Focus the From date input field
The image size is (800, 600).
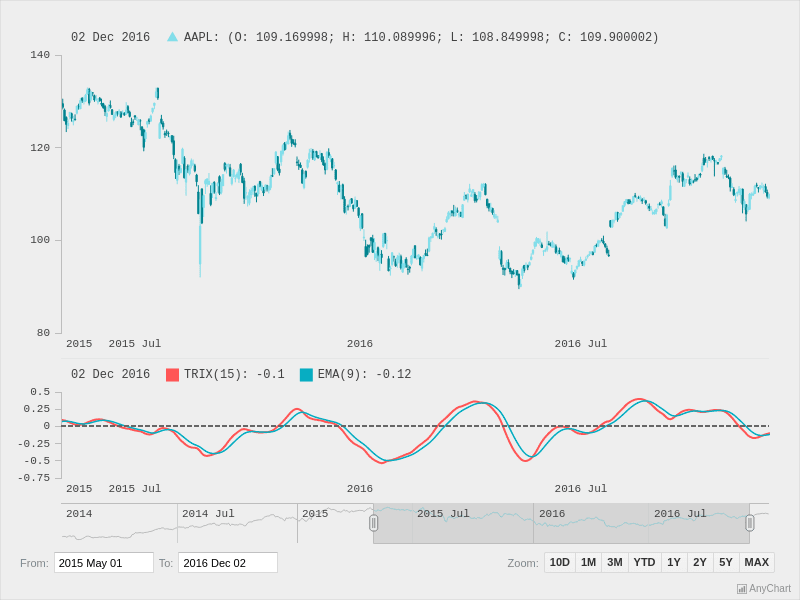coord(104,563)
